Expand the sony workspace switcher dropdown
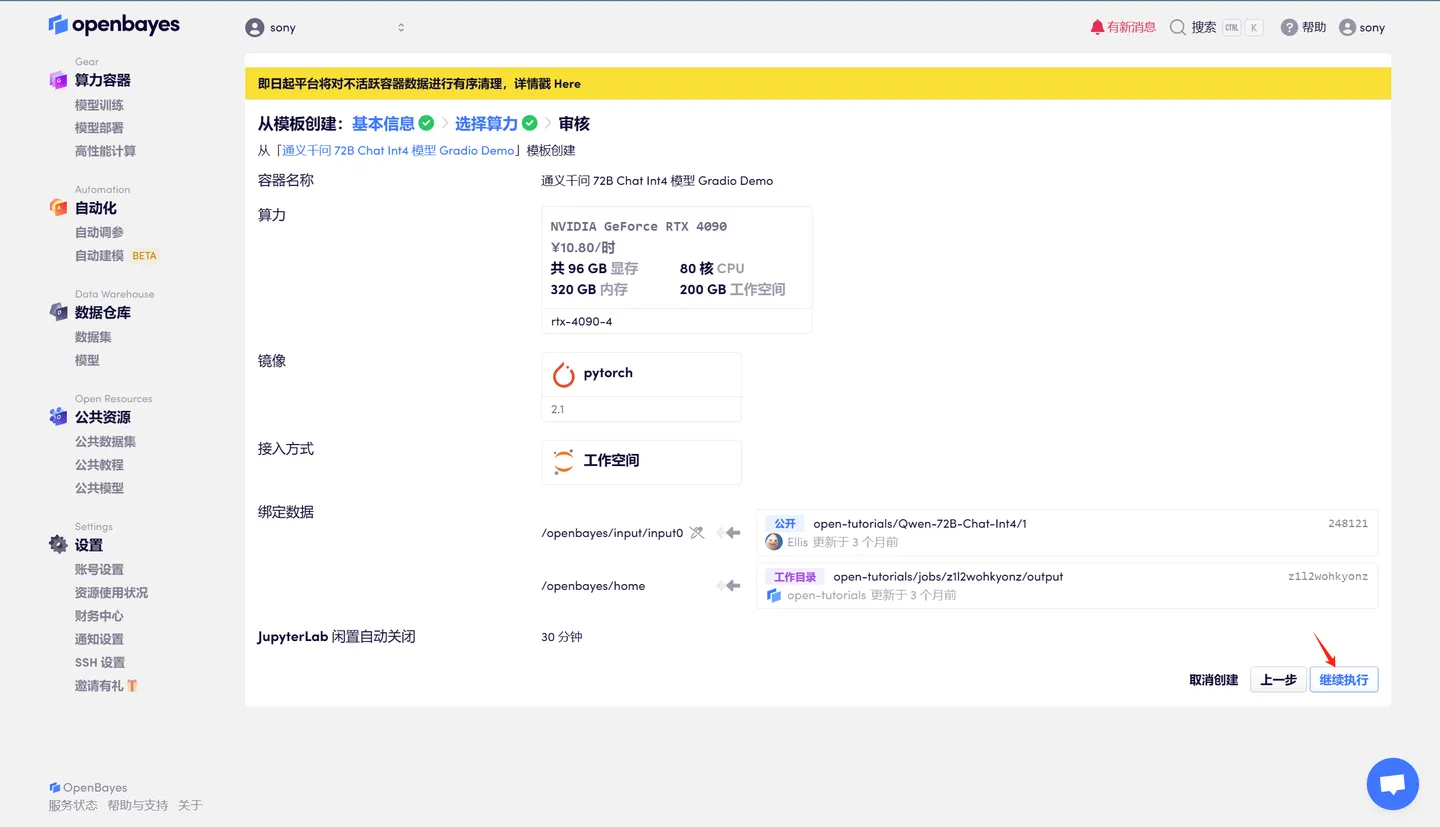The height and width of the screenshot is (827, 1440). click(401, 28)
